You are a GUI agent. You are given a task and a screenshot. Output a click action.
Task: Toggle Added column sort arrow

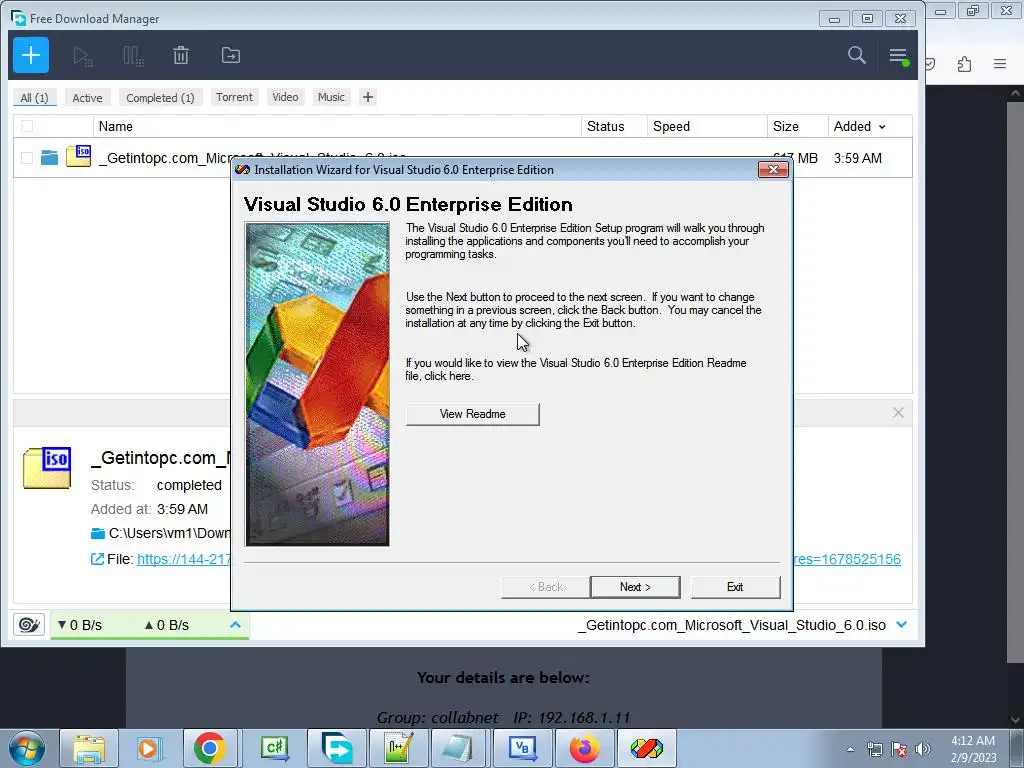tap(882, 127)
